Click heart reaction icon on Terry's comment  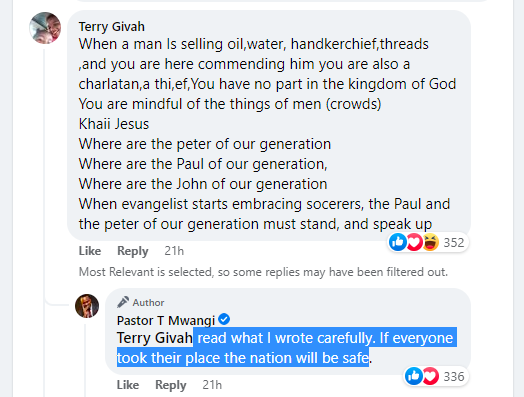(x=414, y=242)
